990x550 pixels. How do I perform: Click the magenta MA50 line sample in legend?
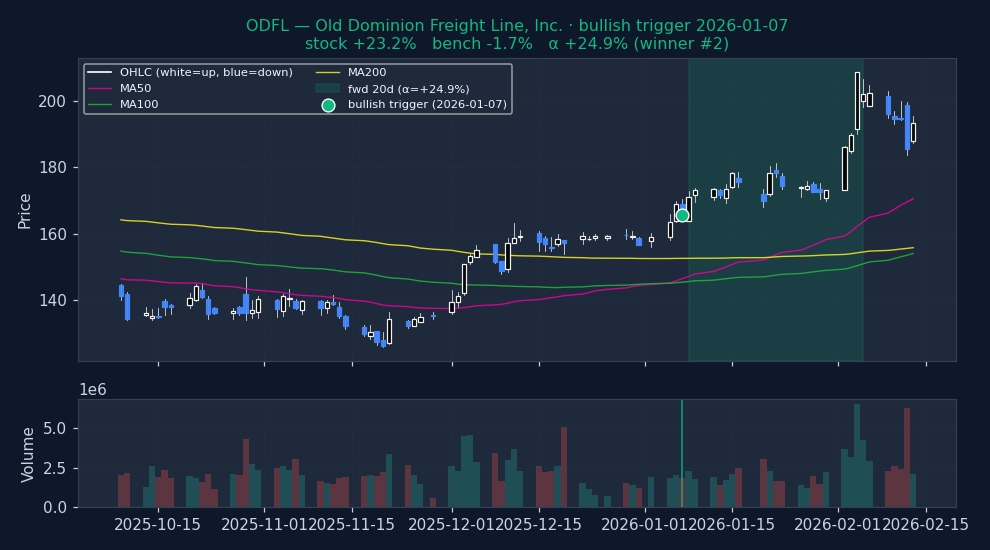pyautogui.click(x=99, y=89)
